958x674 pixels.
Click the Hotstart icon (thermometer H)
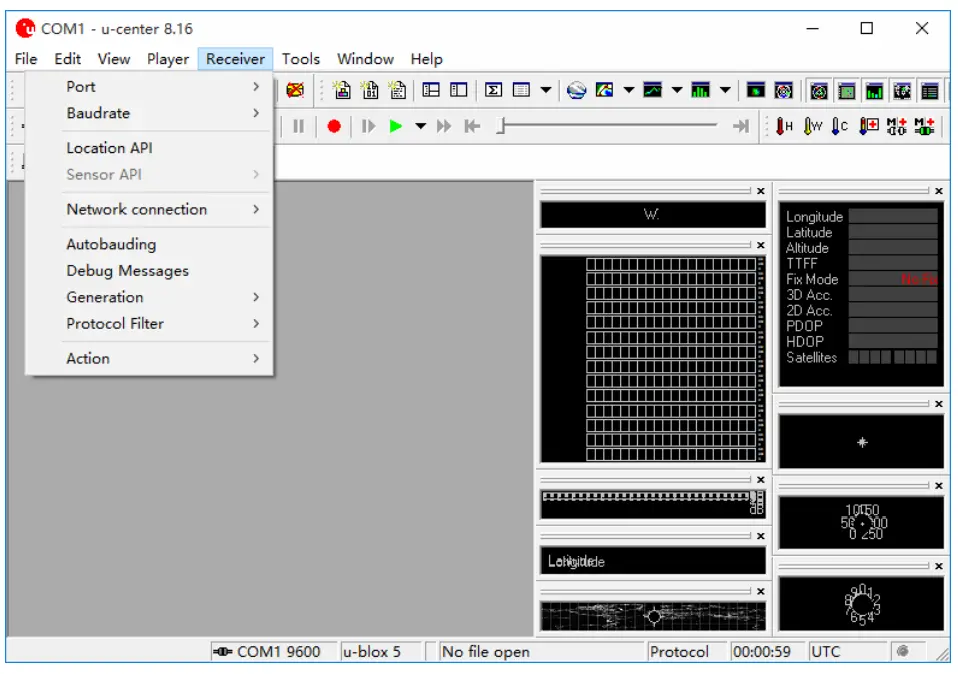785,126
